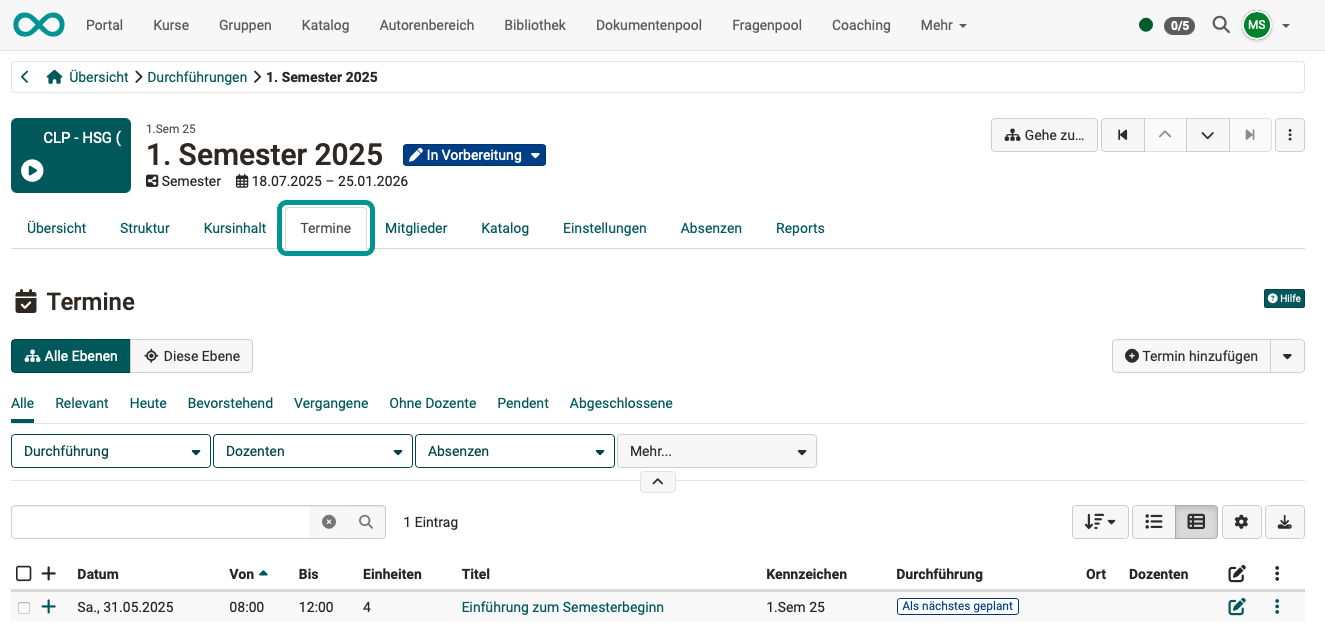Expand the In Vorbereitung status dropdown
This screenshot has width=1325, height=637.
536,155
